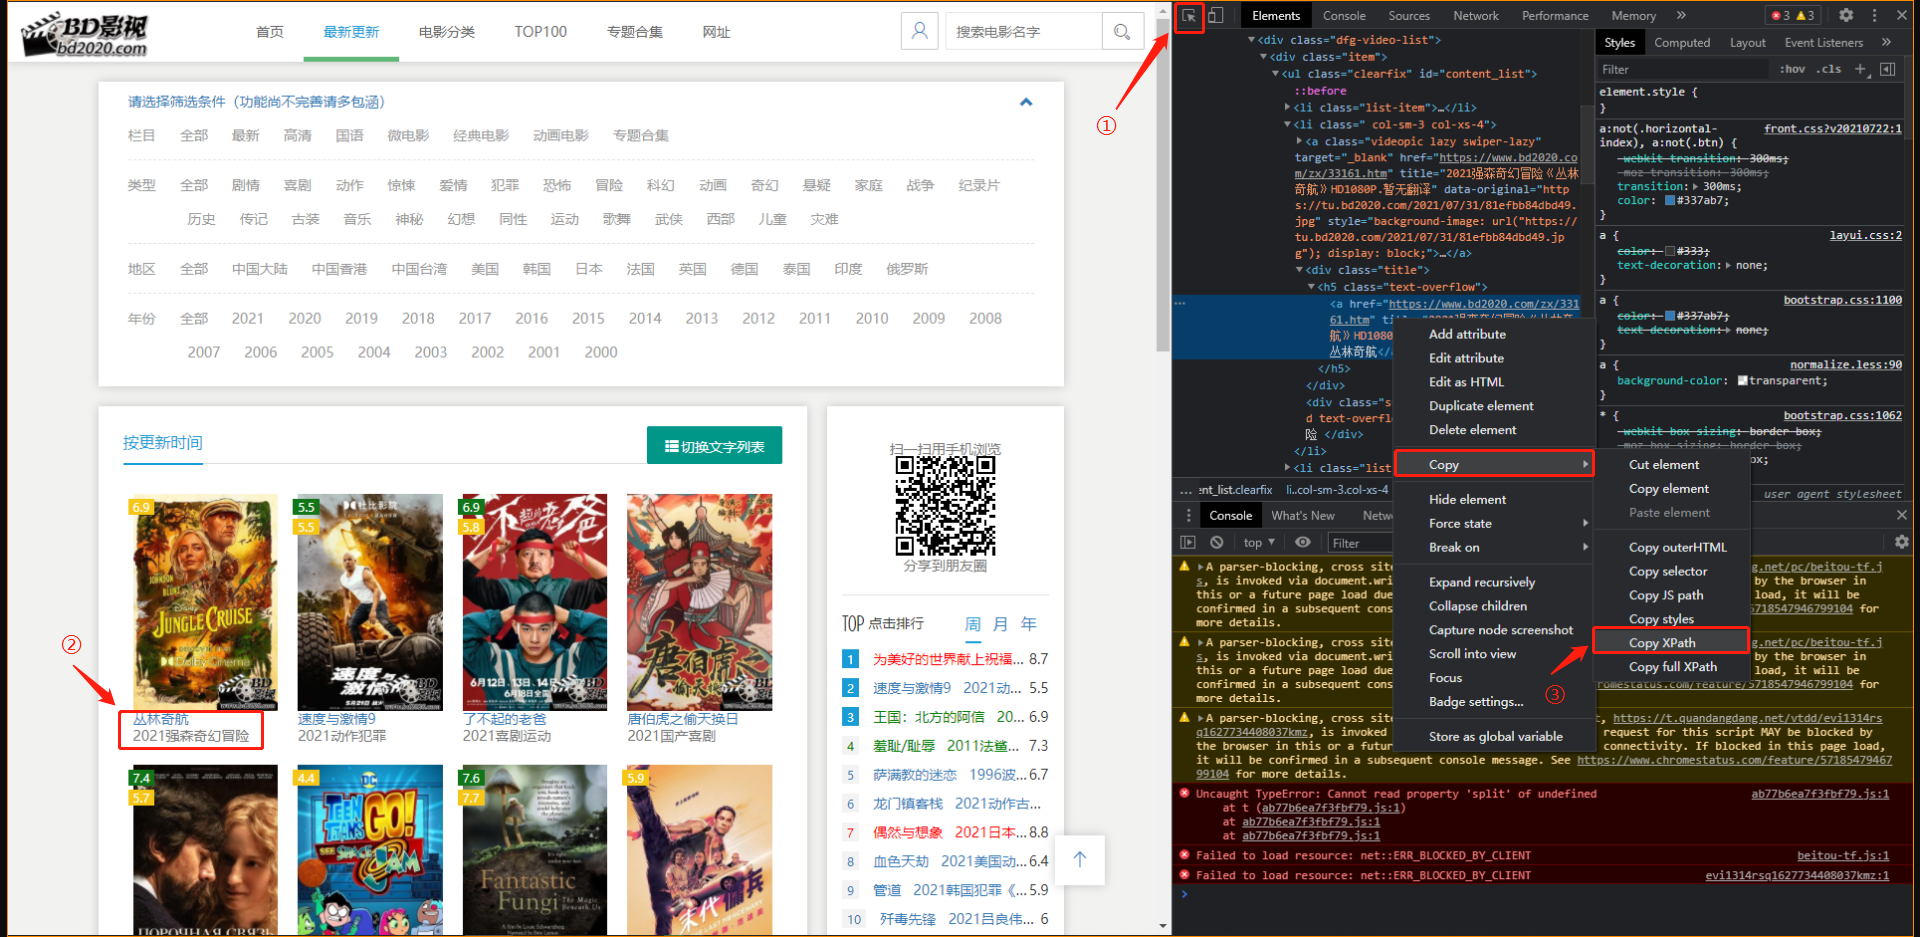Filter by region 美国
This screenshot has height=937, width=1920.
point(485,269)
